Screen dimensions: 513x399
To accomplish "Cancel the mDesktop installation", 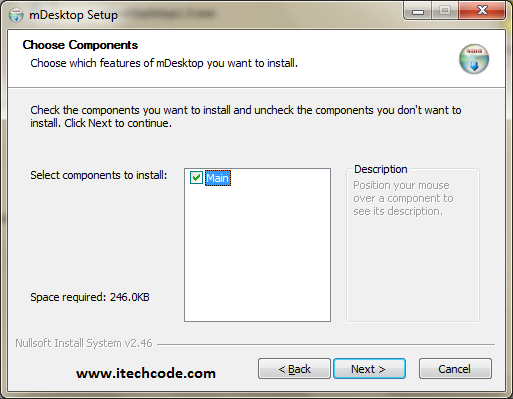I will tap(455, 369).
